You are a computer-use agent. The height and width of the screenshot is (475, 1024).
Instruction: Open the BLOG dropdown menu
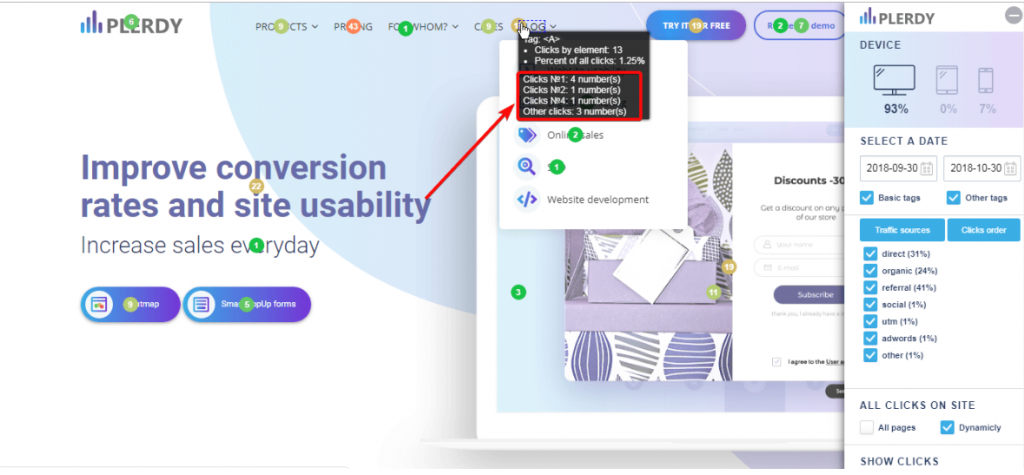536,26
